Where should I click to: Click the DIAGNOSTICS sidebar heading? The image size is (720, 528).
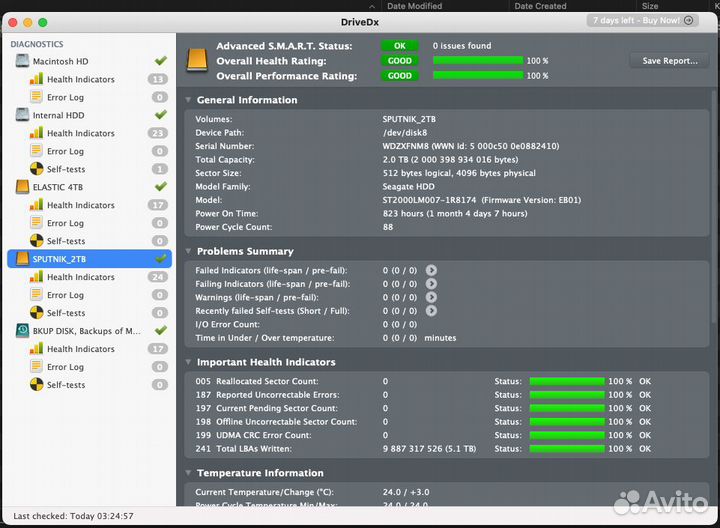(x=37, y=44)
